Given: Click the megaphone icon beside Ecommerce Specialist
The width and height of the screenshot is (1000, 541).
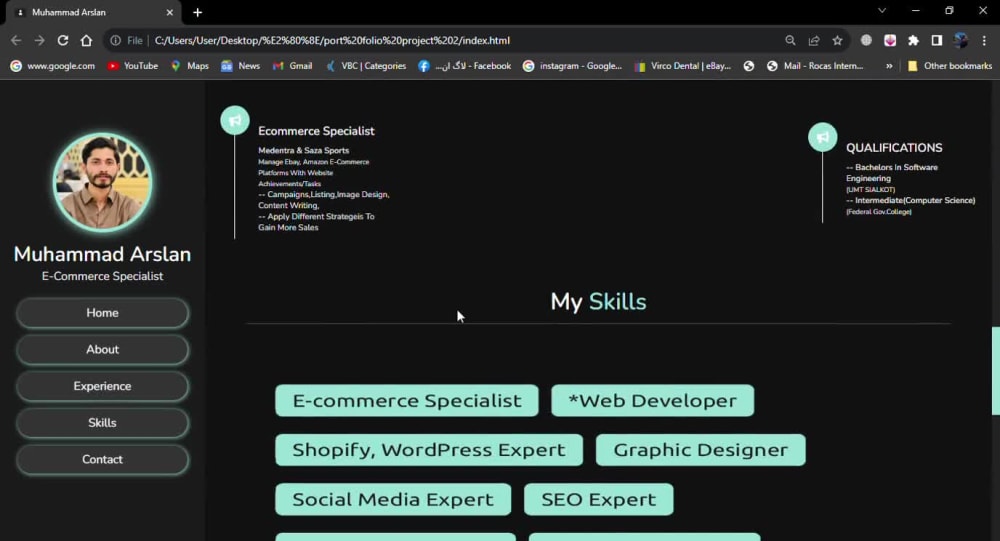Looking at the screenshot, I should click(x=235, y=120).
